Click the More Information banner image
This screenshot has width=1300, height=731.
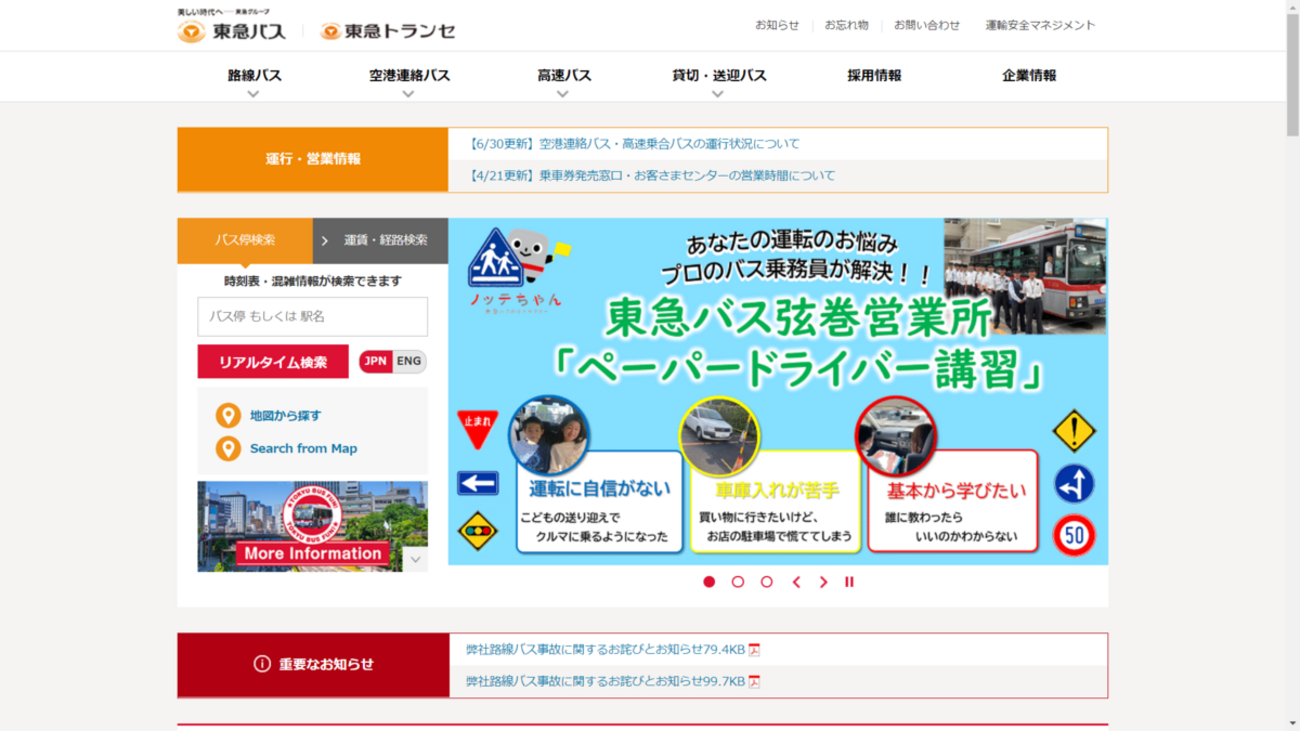pos(313,527)
